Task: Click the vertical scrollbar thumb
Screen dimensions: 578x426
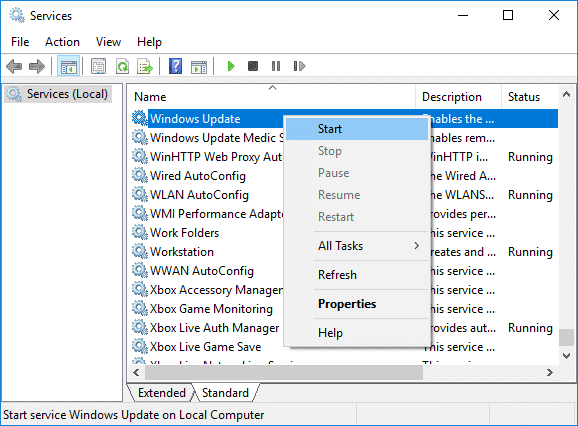Action: [x=567, y=337]
